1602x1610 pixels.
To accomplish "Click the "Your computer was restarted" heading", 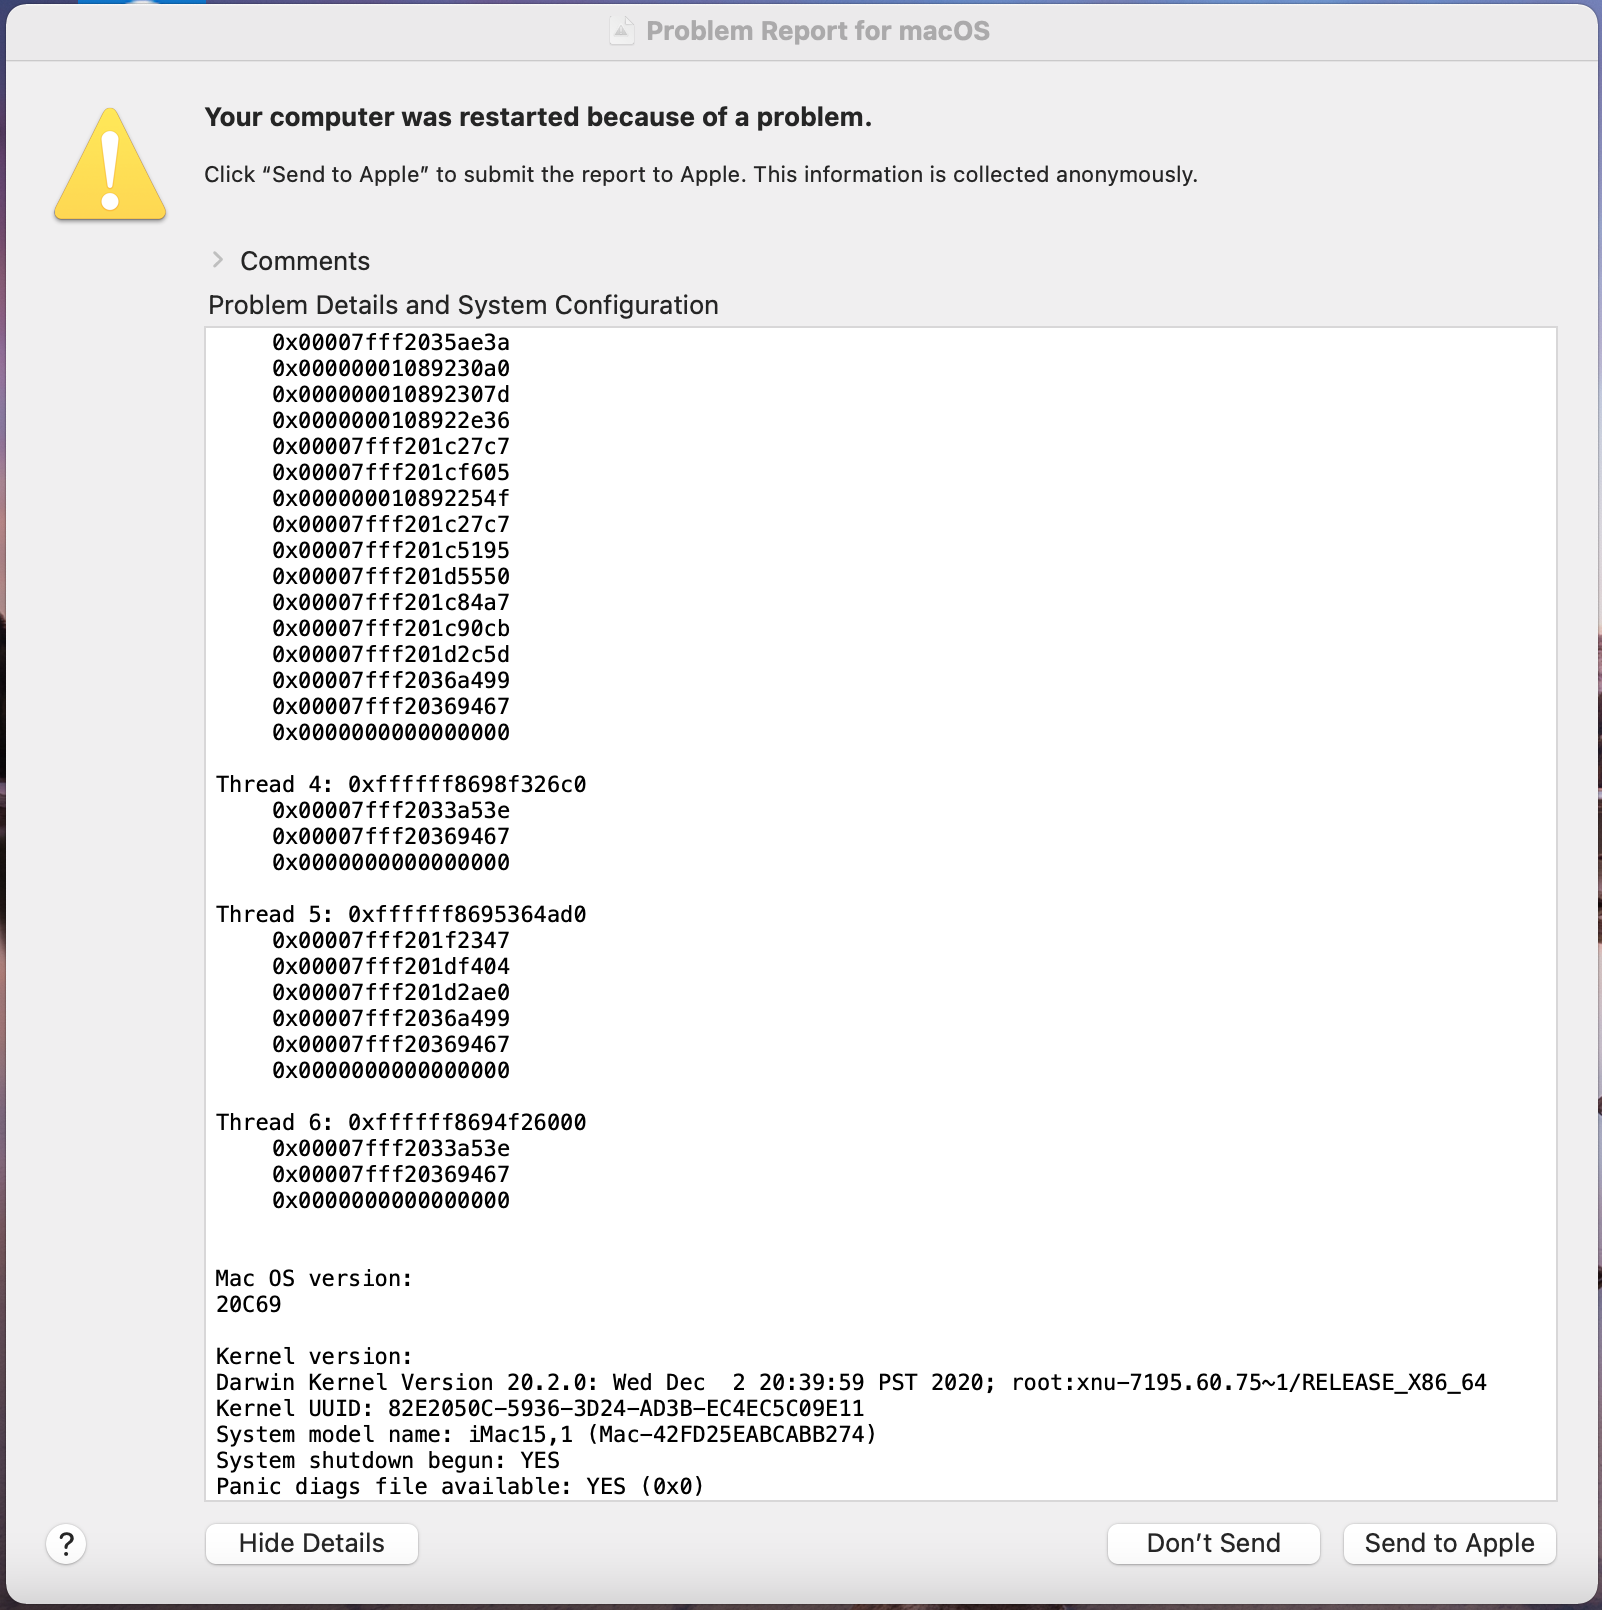I will click(538, 117).
